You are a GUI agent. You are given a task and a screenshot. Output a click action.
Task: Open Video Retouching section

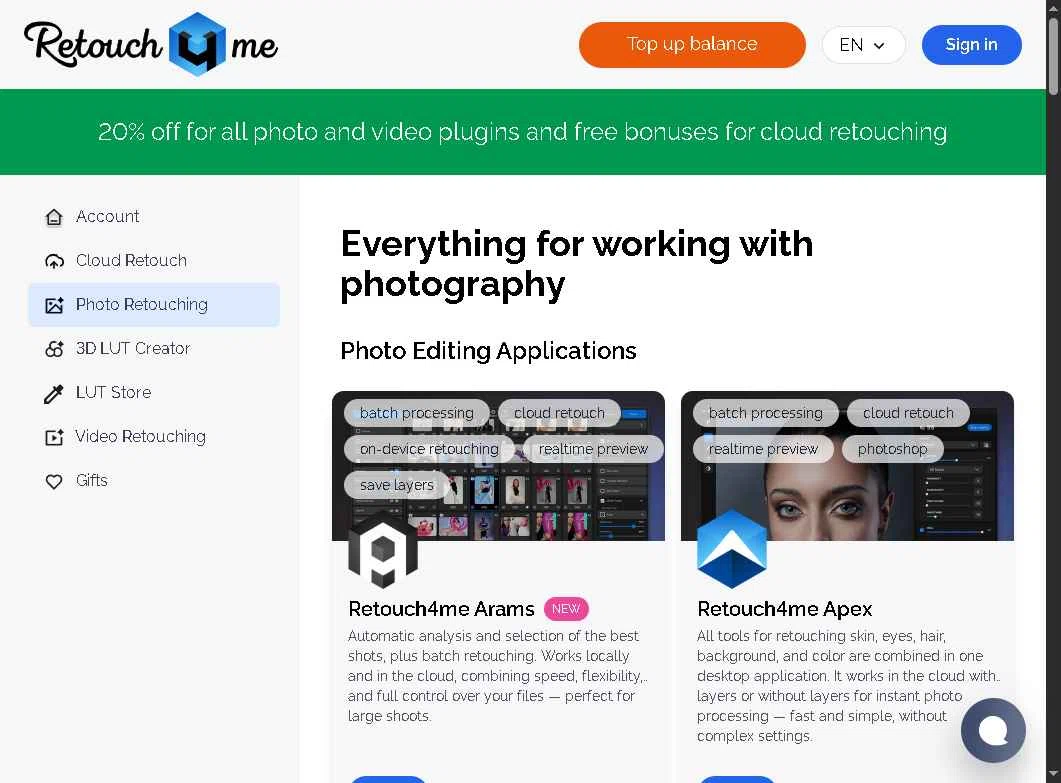click(x=154, y=437)
